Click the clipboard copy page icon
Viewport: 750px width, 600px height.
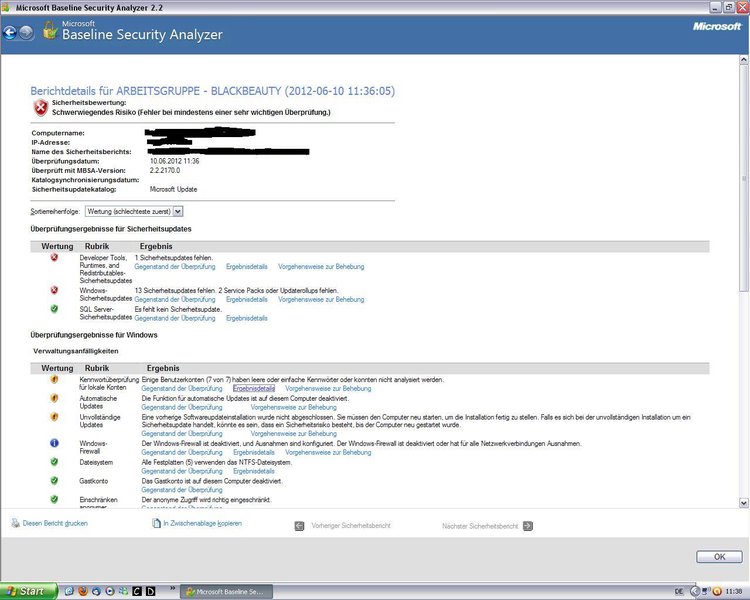click(156, 523)
